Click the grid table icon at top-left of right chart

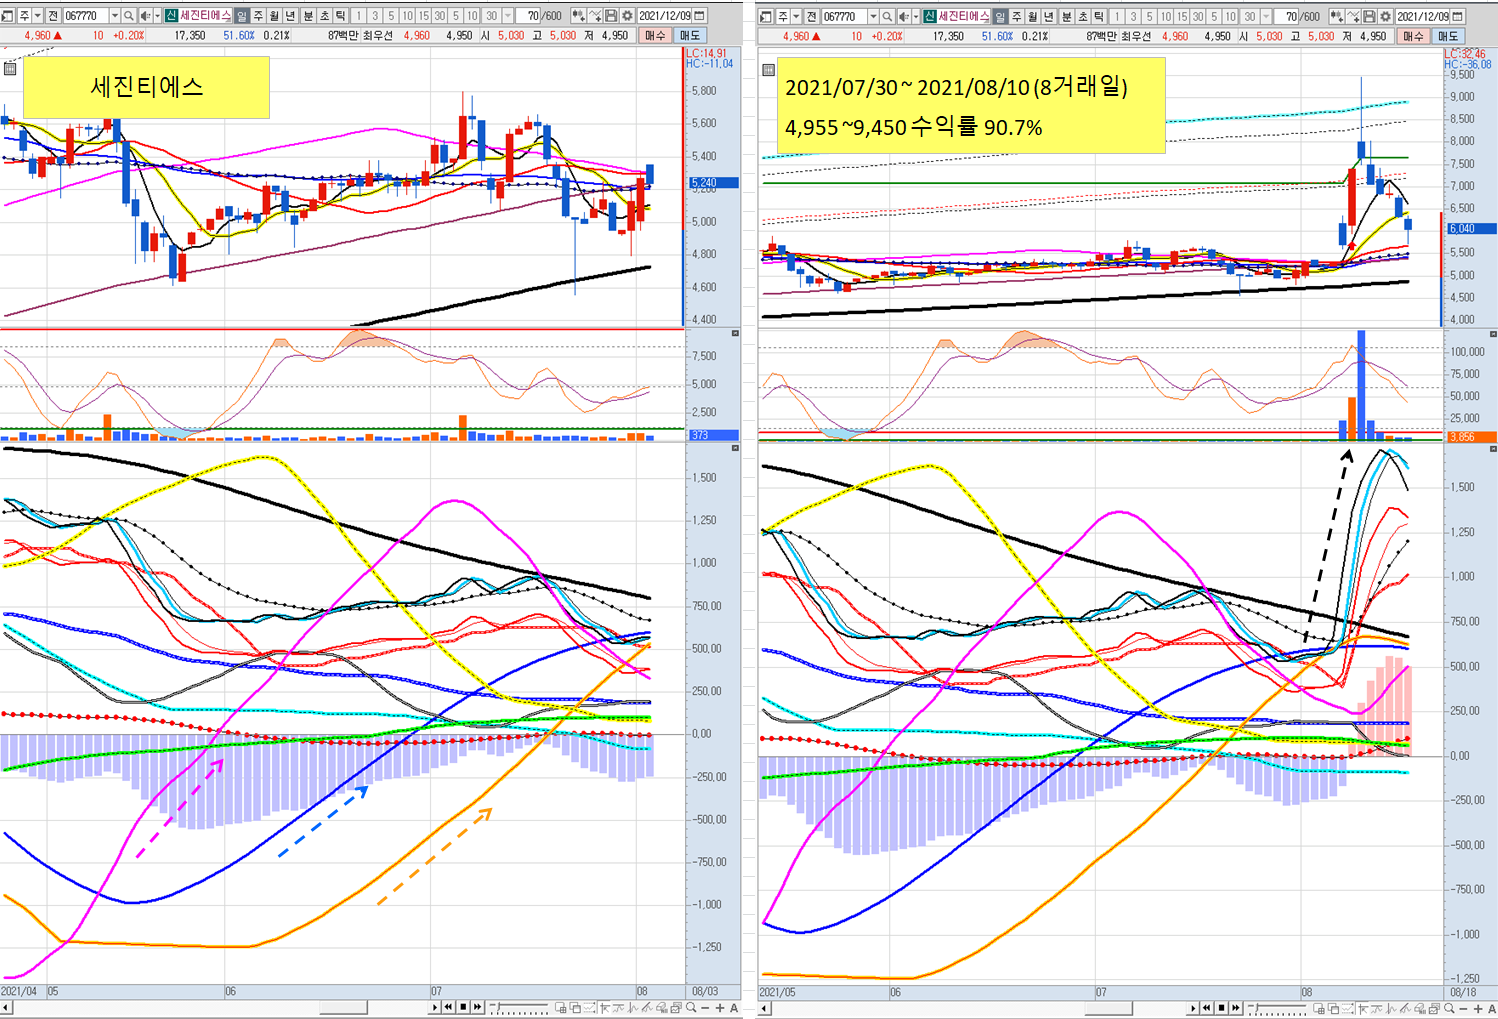coord(768,70)
